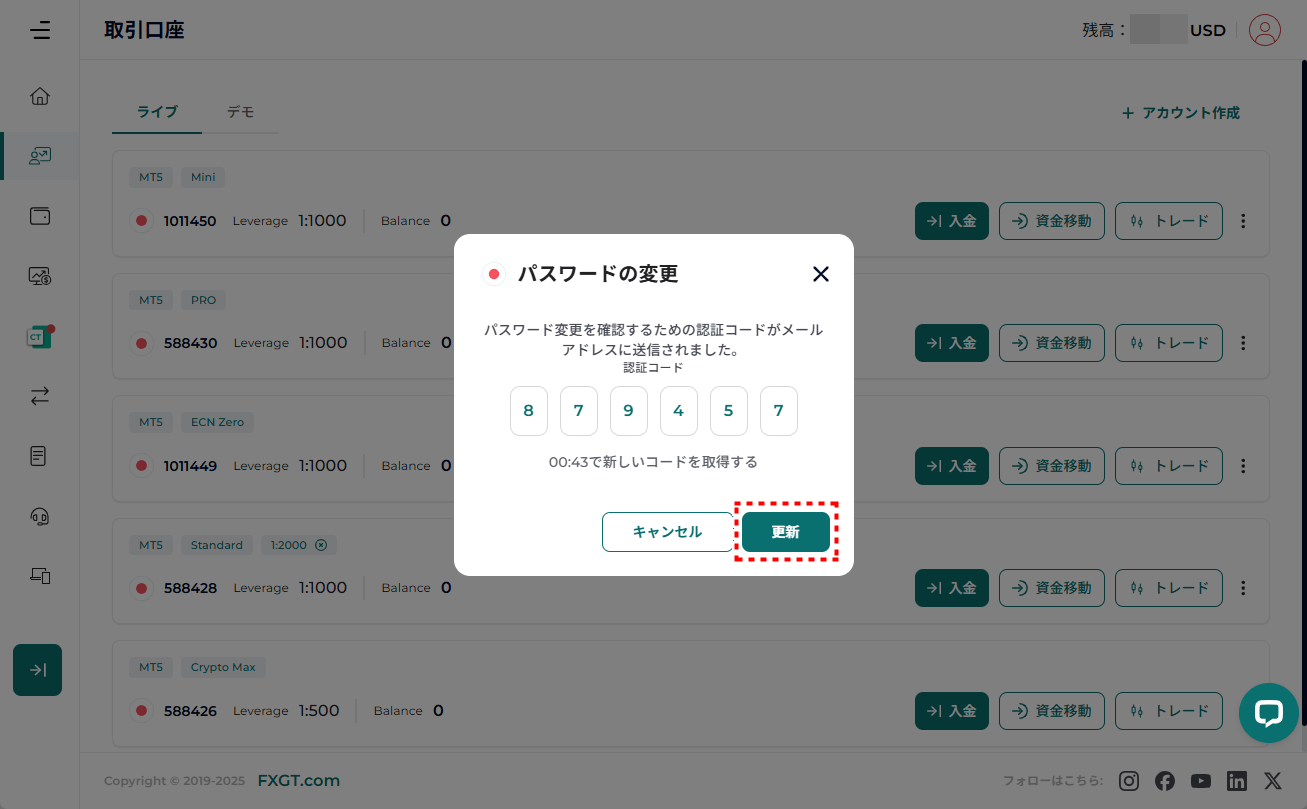Open options menu for account 1011450
This screenshot has width=1307, height=809.
(1243, 221)
